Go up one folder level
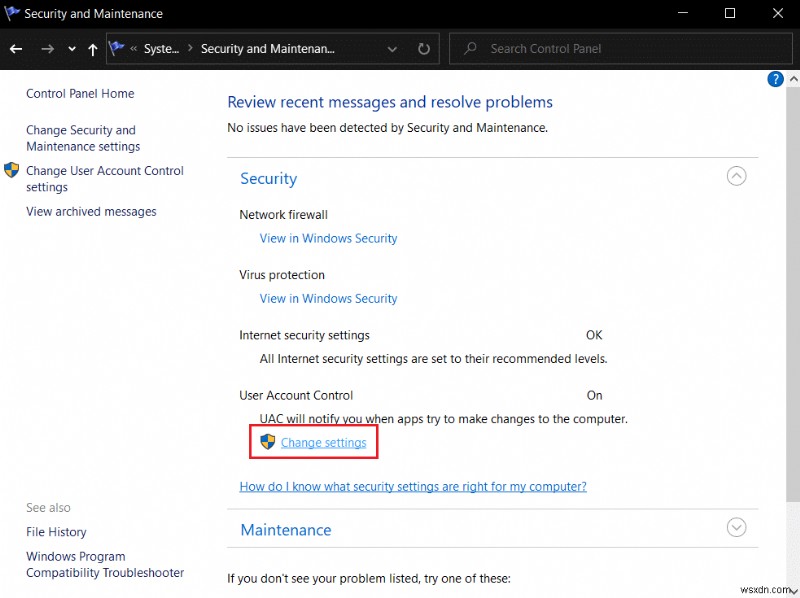This screenshot has width=800, height=598. click(93, 48)
